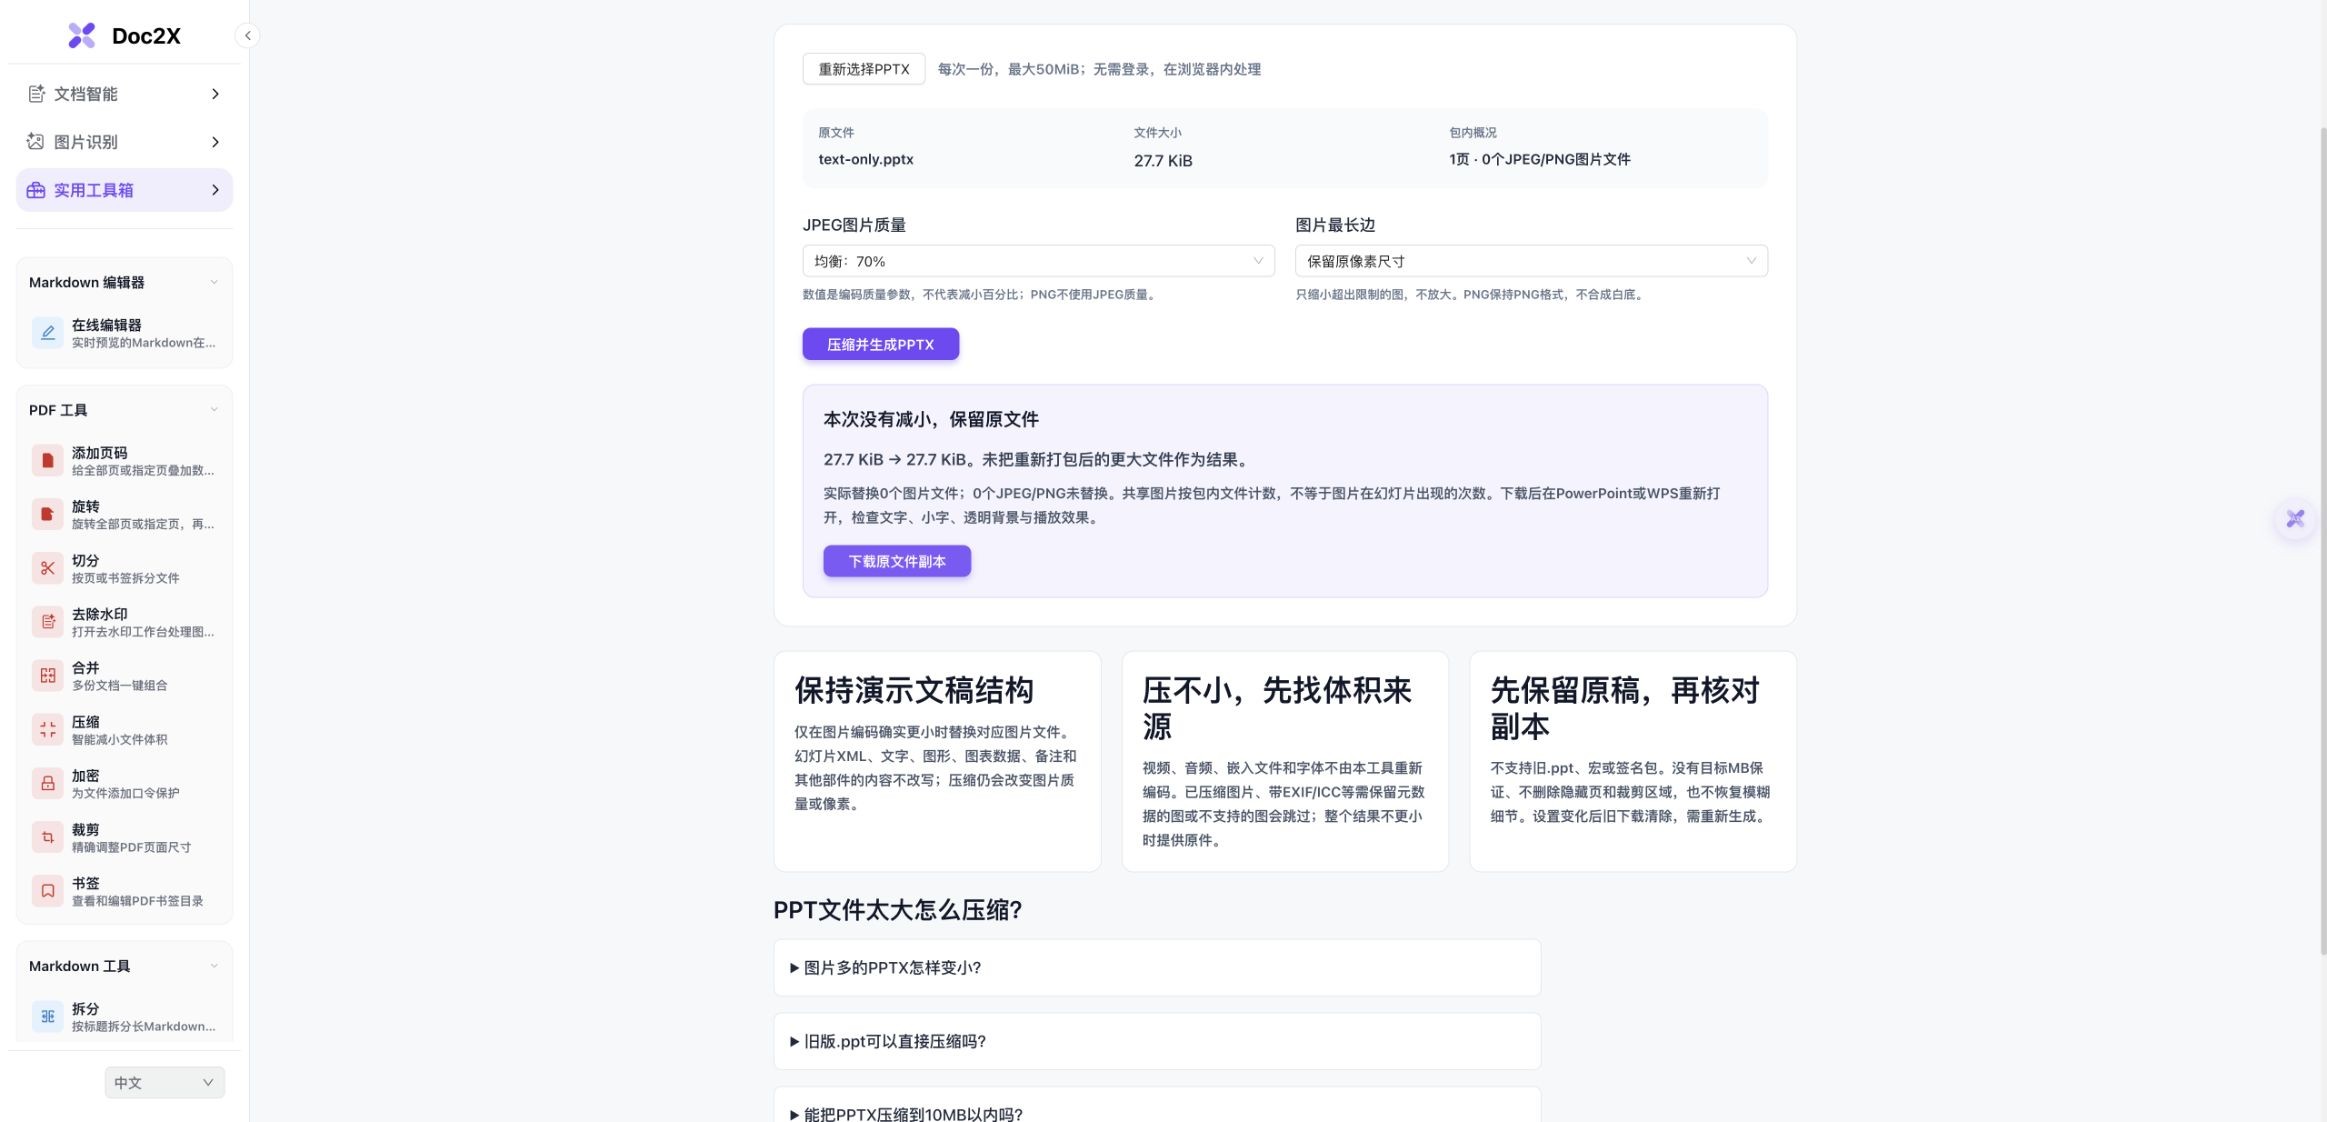Collapse the Markdown 工具 section
2327x1122 pixels.
(213, 966)
